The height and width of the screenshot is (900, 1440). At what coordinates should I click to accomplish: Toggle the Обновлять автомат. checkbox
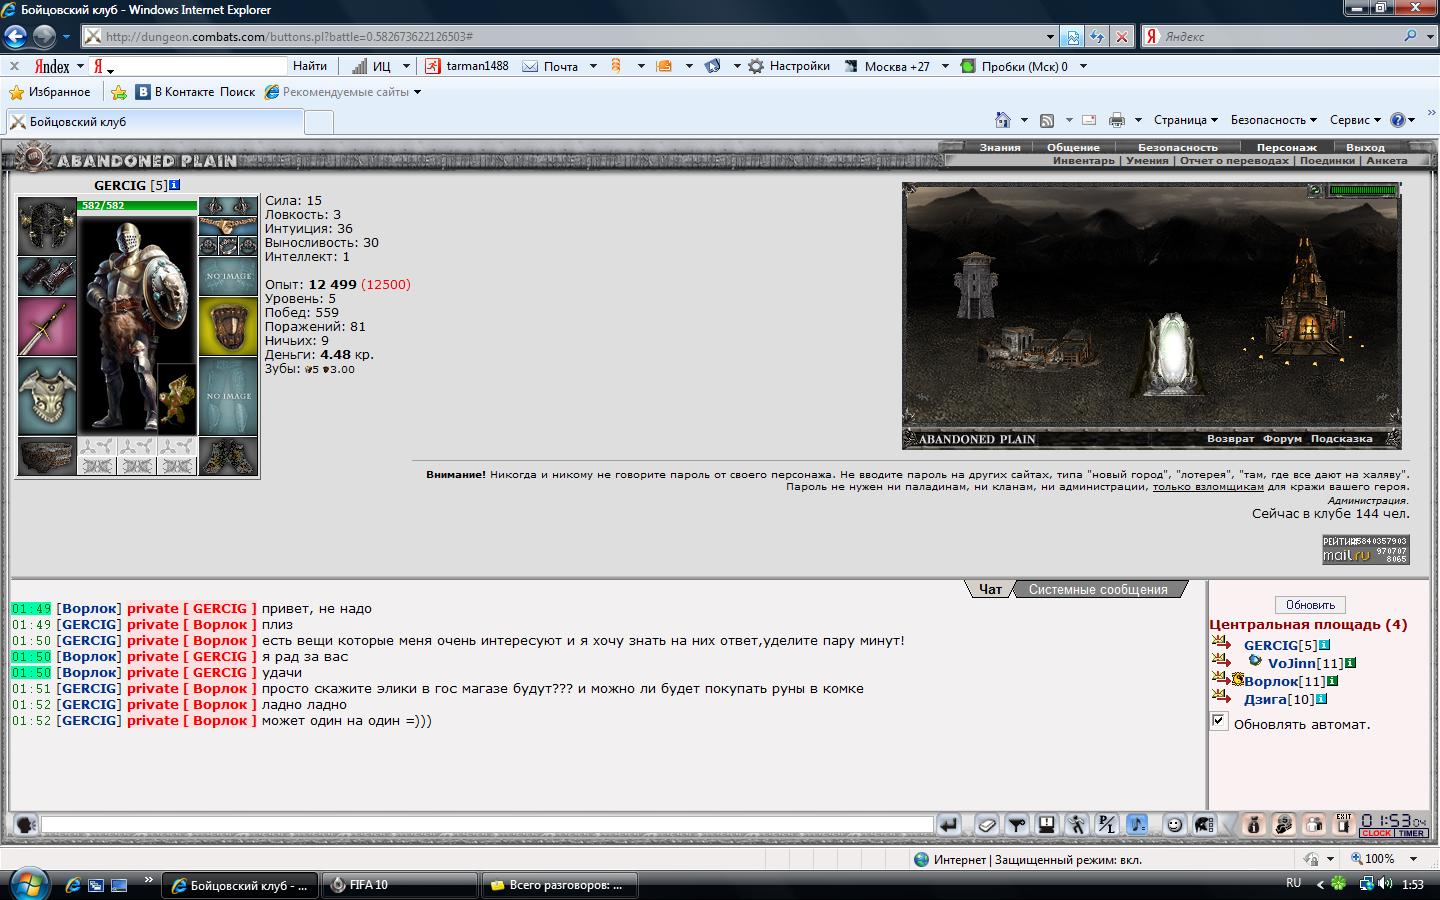(x=1219, y=721)
